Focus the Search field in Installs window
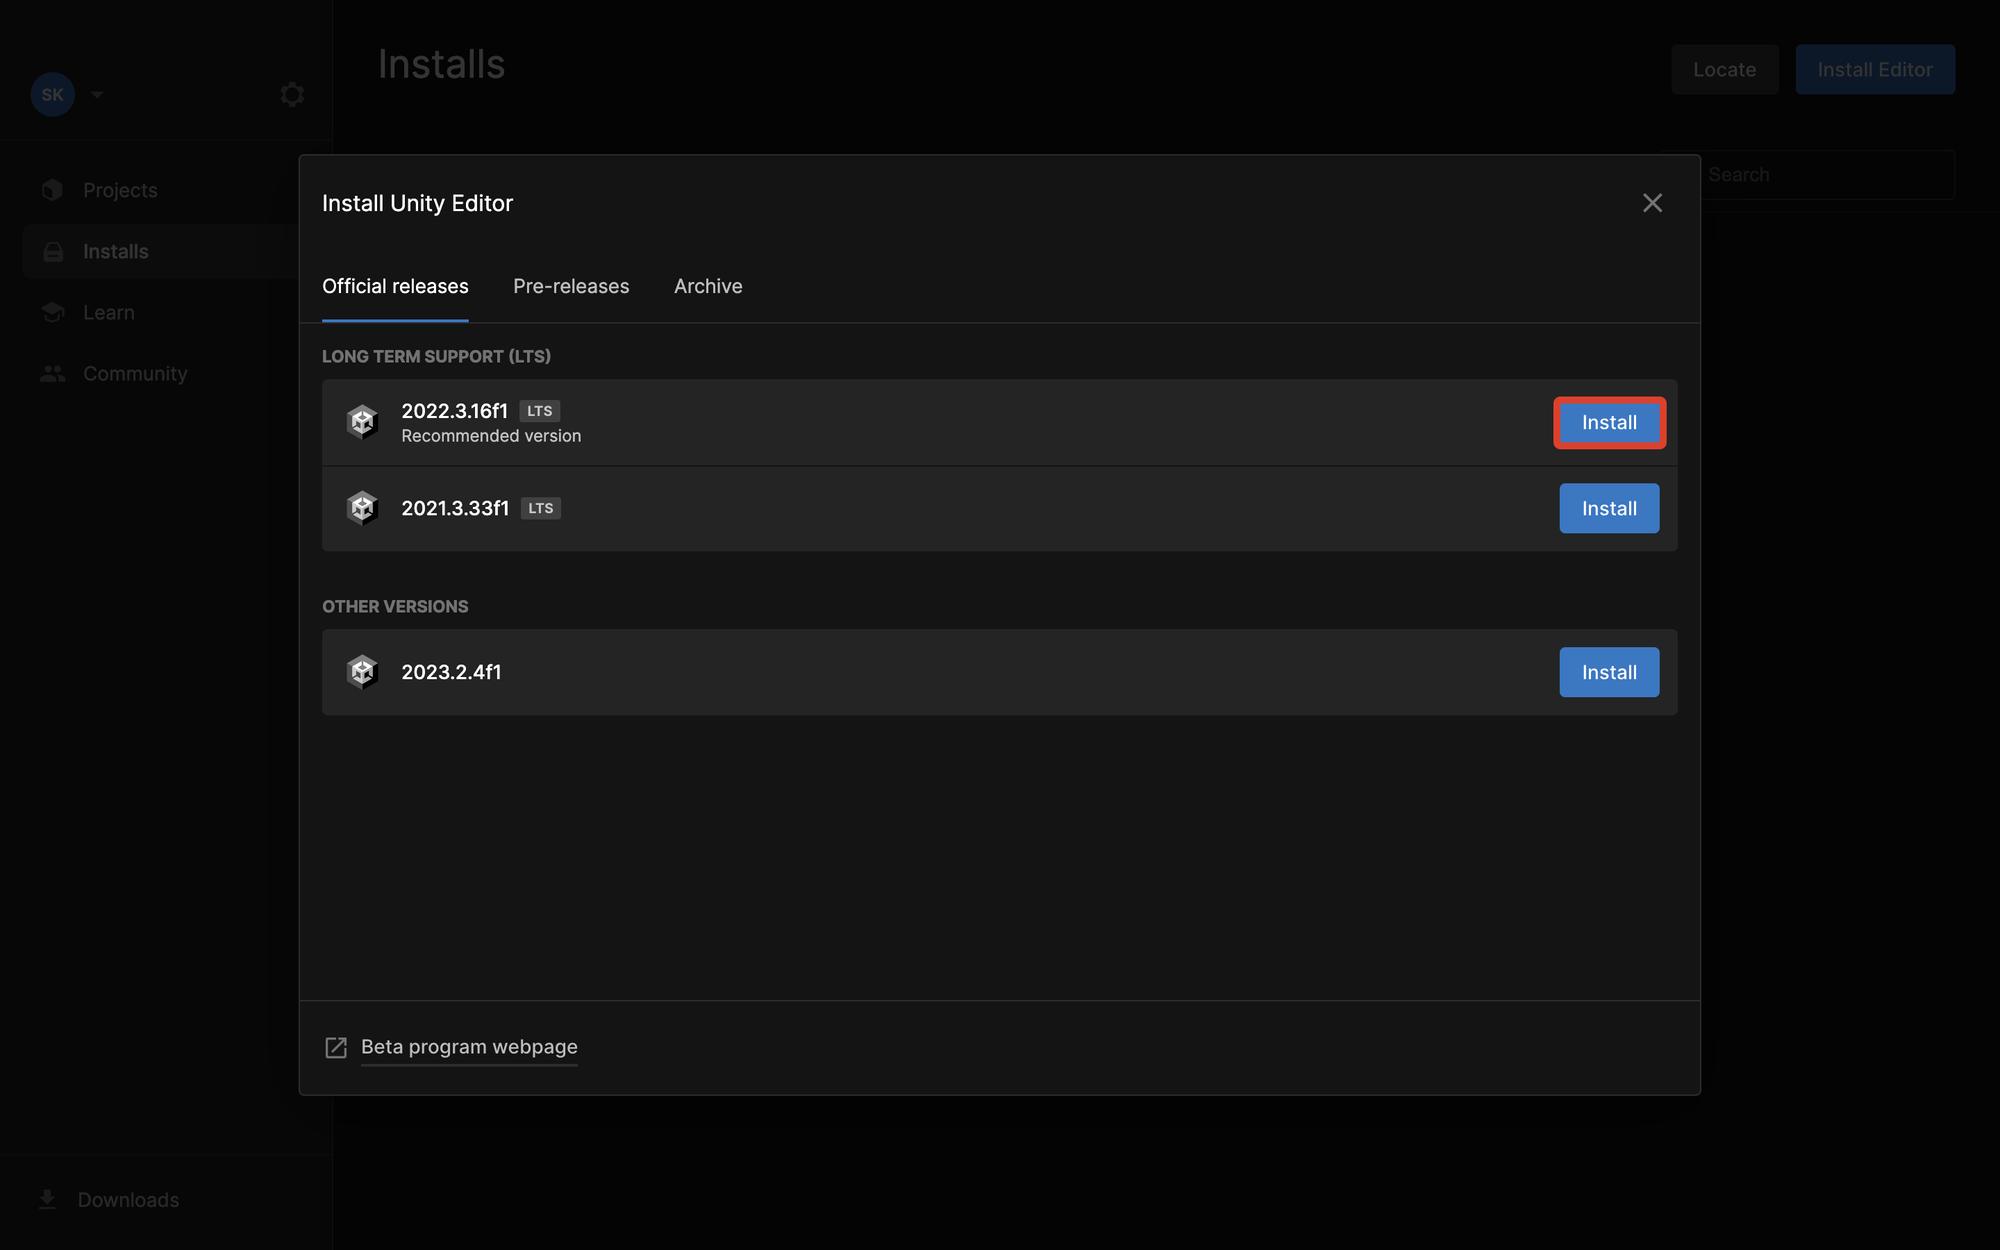 pyautogui.click(x=1830, y=174)
